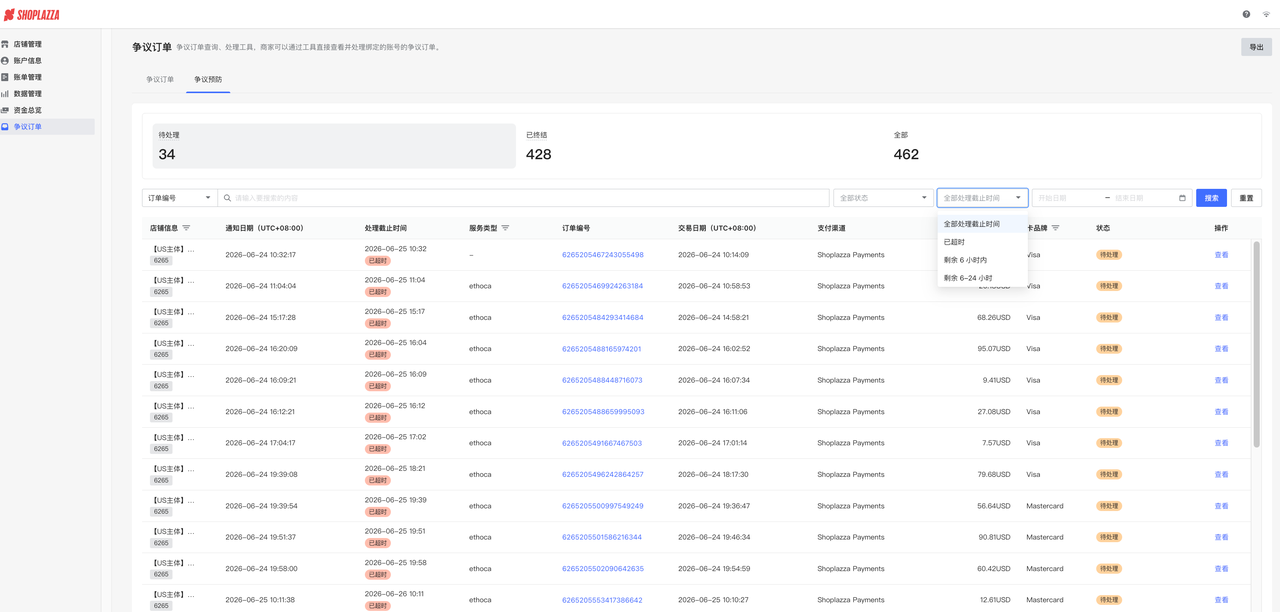Open order link 6265205488448716073
This screenshot has height=612, width=1280.
[x=602, y=380]
